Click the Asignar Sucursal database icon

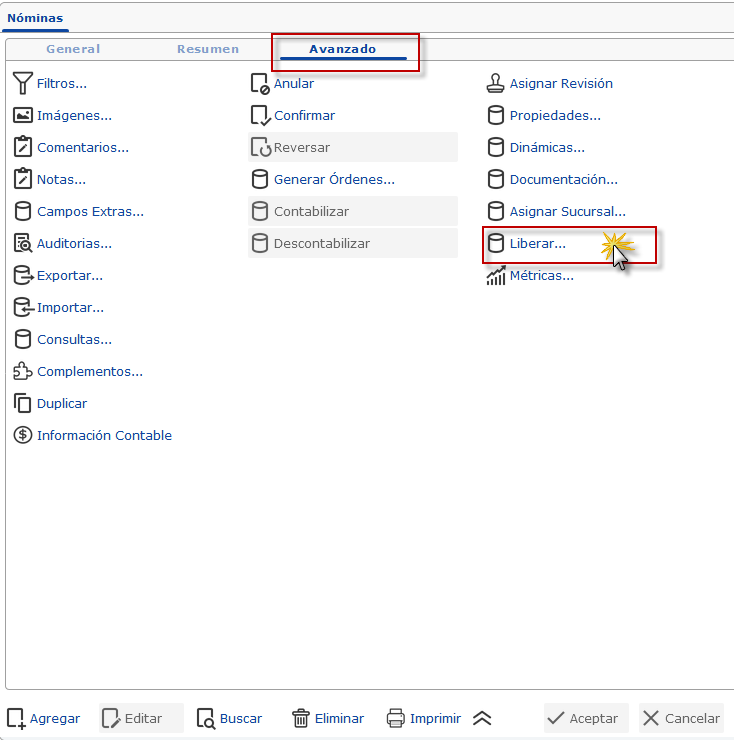pyautogui.click(x=495, y=211)
